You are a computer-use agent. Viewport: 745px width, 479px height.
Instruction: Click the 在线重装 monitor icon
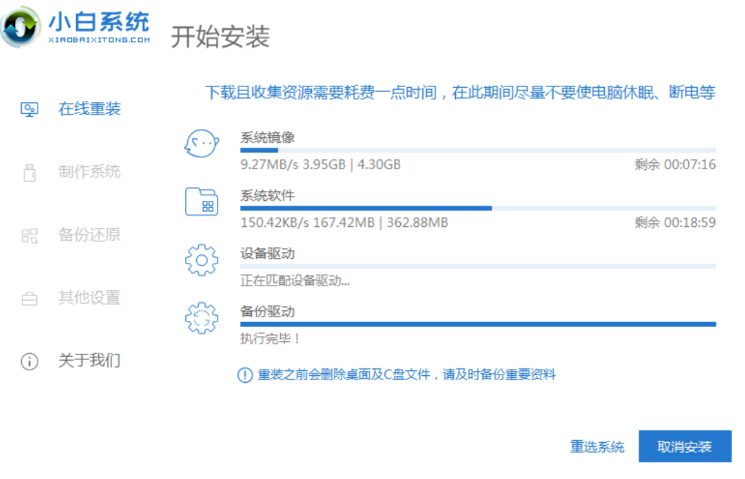click(30, 109)
